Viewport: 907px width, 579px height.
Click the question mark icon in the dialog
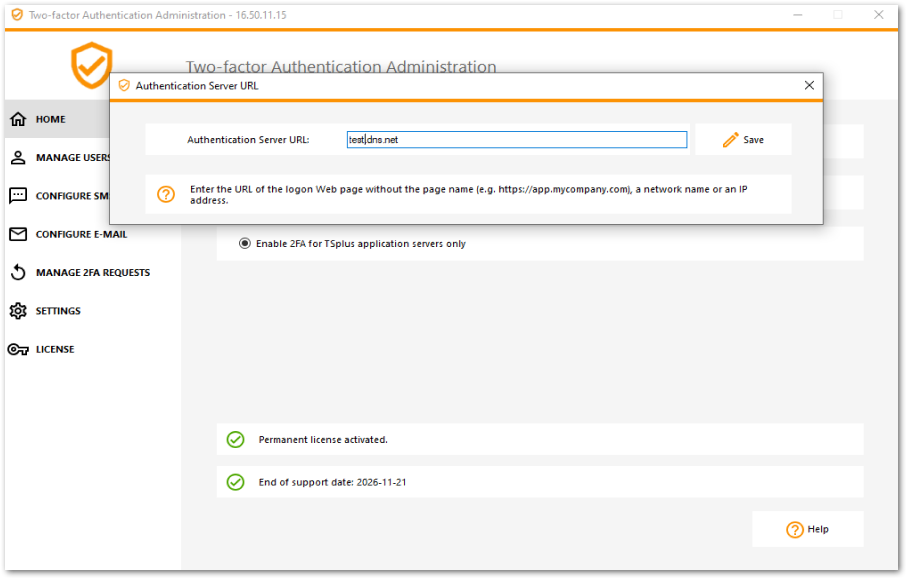pos(166,194)
